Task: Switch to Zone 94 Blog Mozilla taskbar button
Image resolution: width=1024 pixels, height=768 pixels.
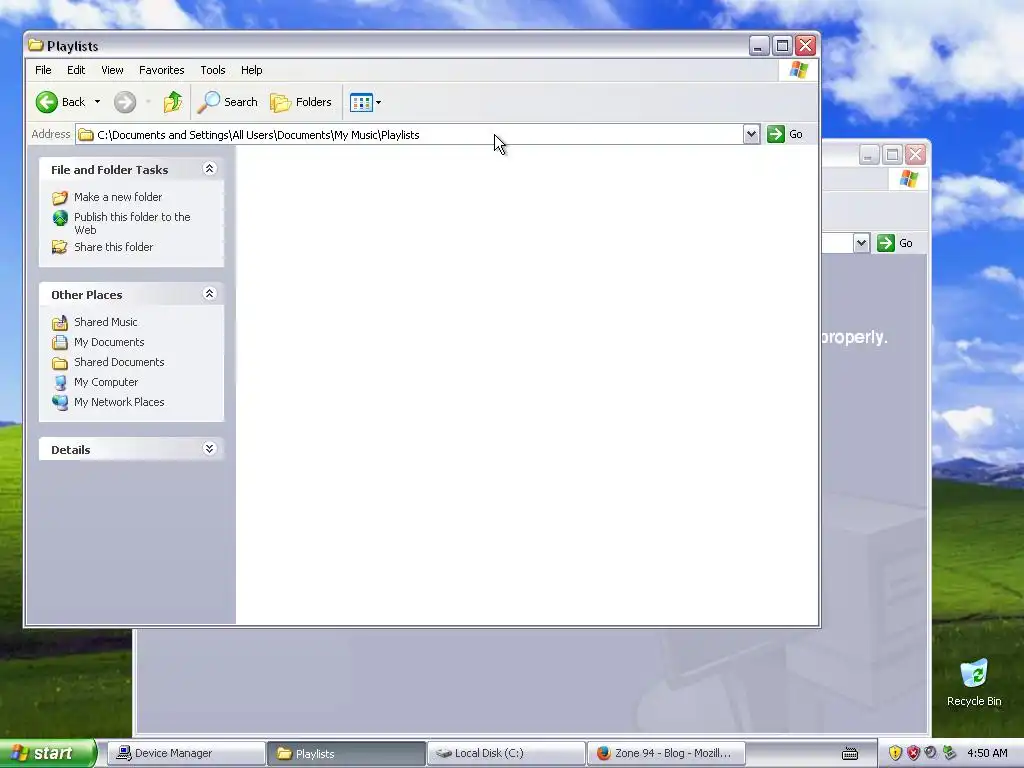Action: pyautogui.click(x=666, y=754)
